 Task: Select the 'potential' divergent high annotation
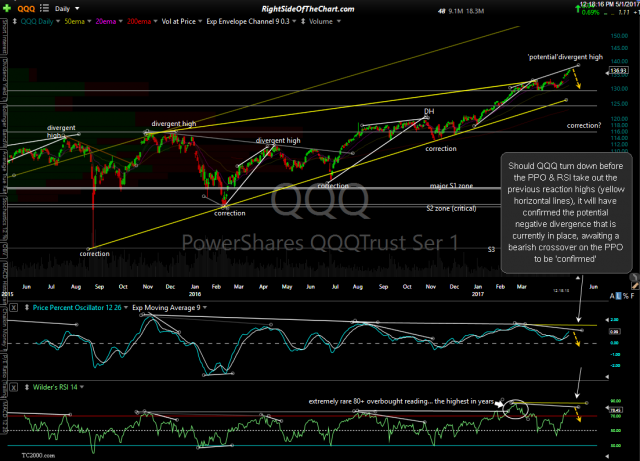[x=565, y=57]
